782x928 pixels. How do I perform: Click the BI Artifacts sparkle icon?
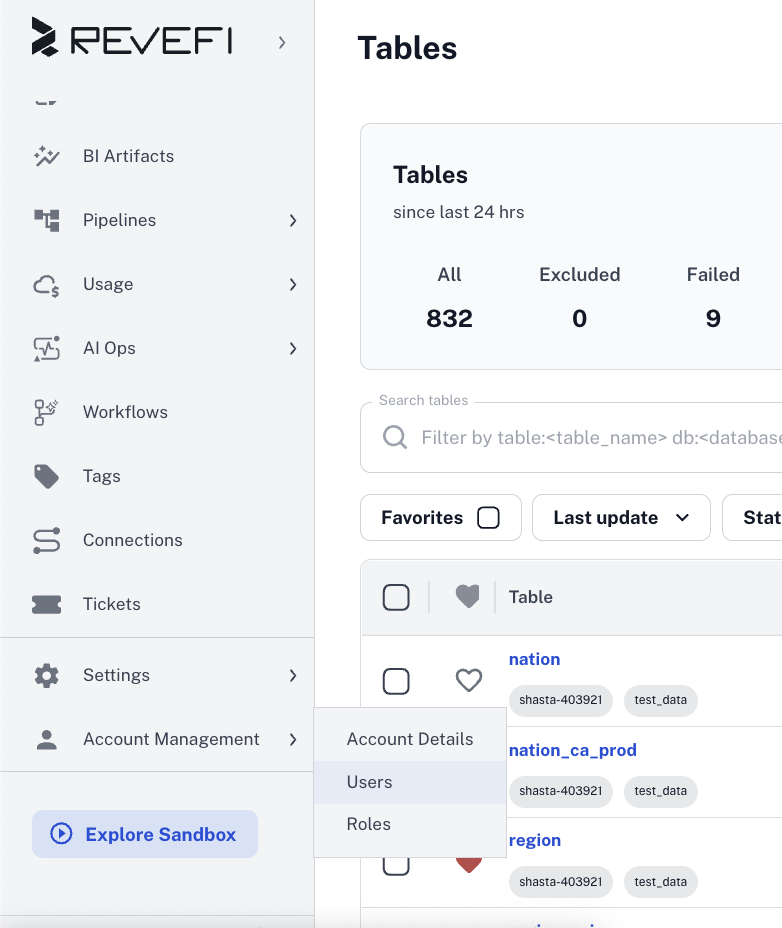tap(47, 156)
